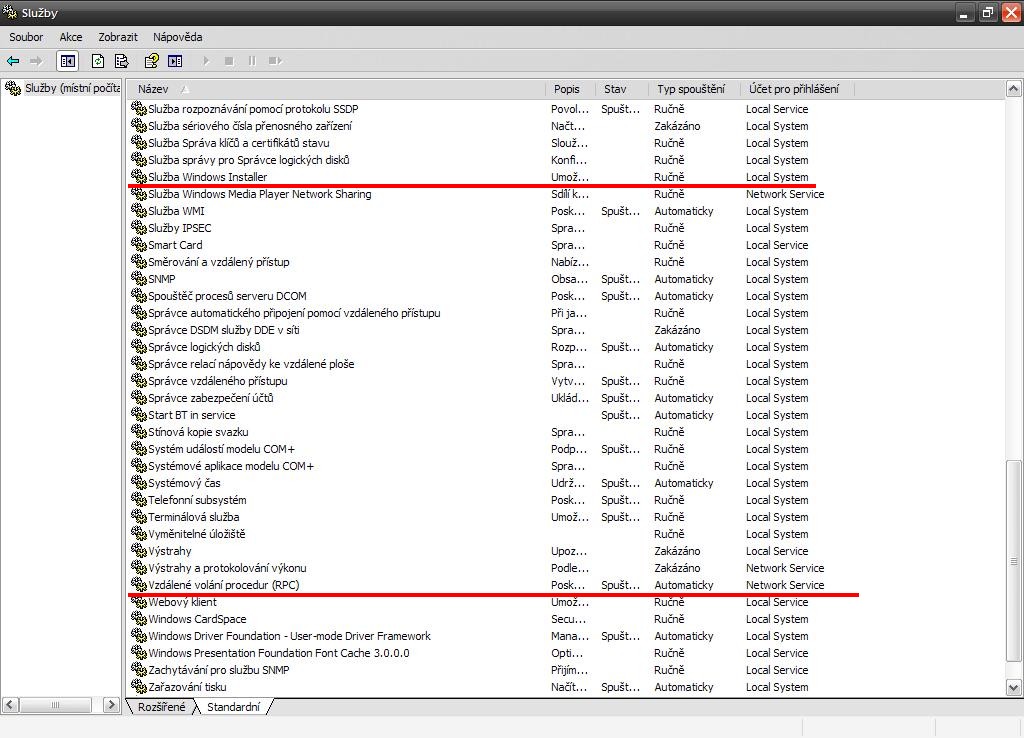This screenshot has width=1024, height=738.
Task: Click Zakázáno for Výstrahy a protokolování výkonu
Action: 677,568
